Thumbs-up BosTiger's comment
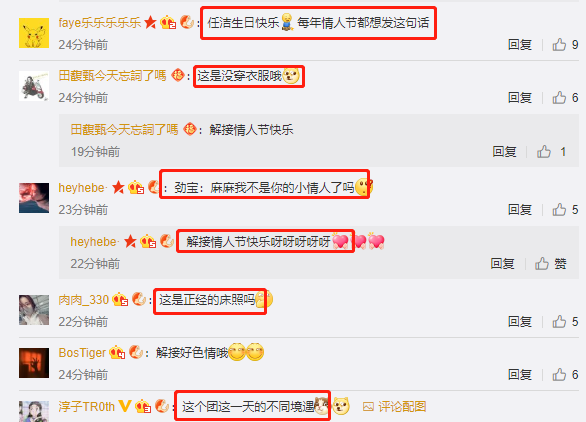 559,375
